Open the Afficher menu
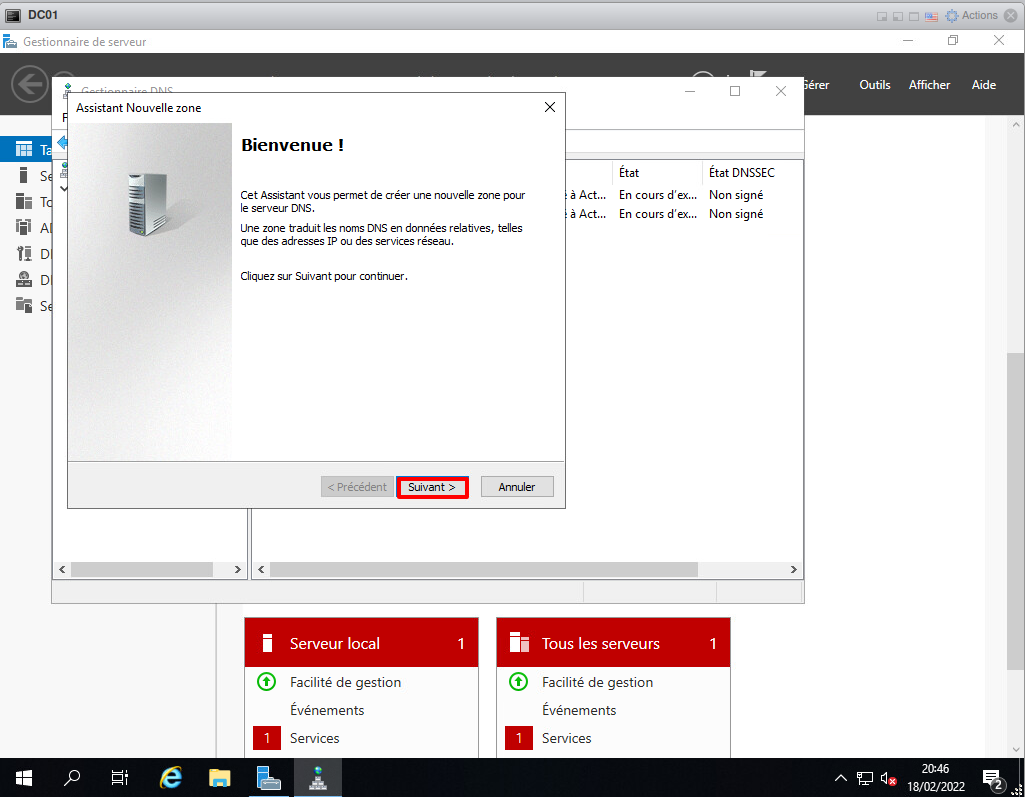The width and height of the screenshot is (1025, 797). click(929, 85)
